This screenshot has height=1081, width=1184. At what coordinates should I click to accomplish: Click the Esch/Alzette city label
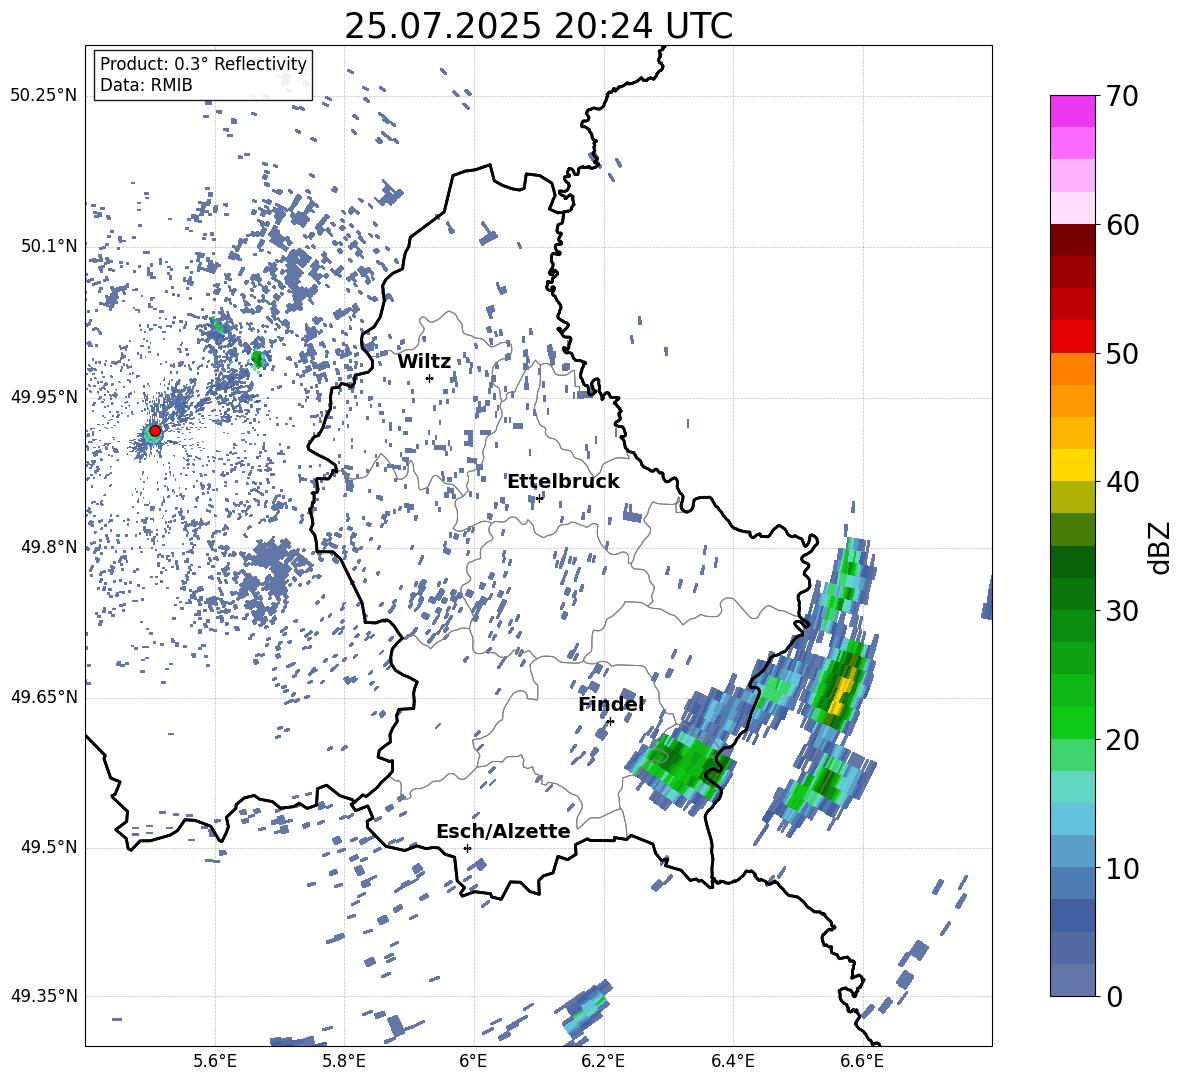503,831
